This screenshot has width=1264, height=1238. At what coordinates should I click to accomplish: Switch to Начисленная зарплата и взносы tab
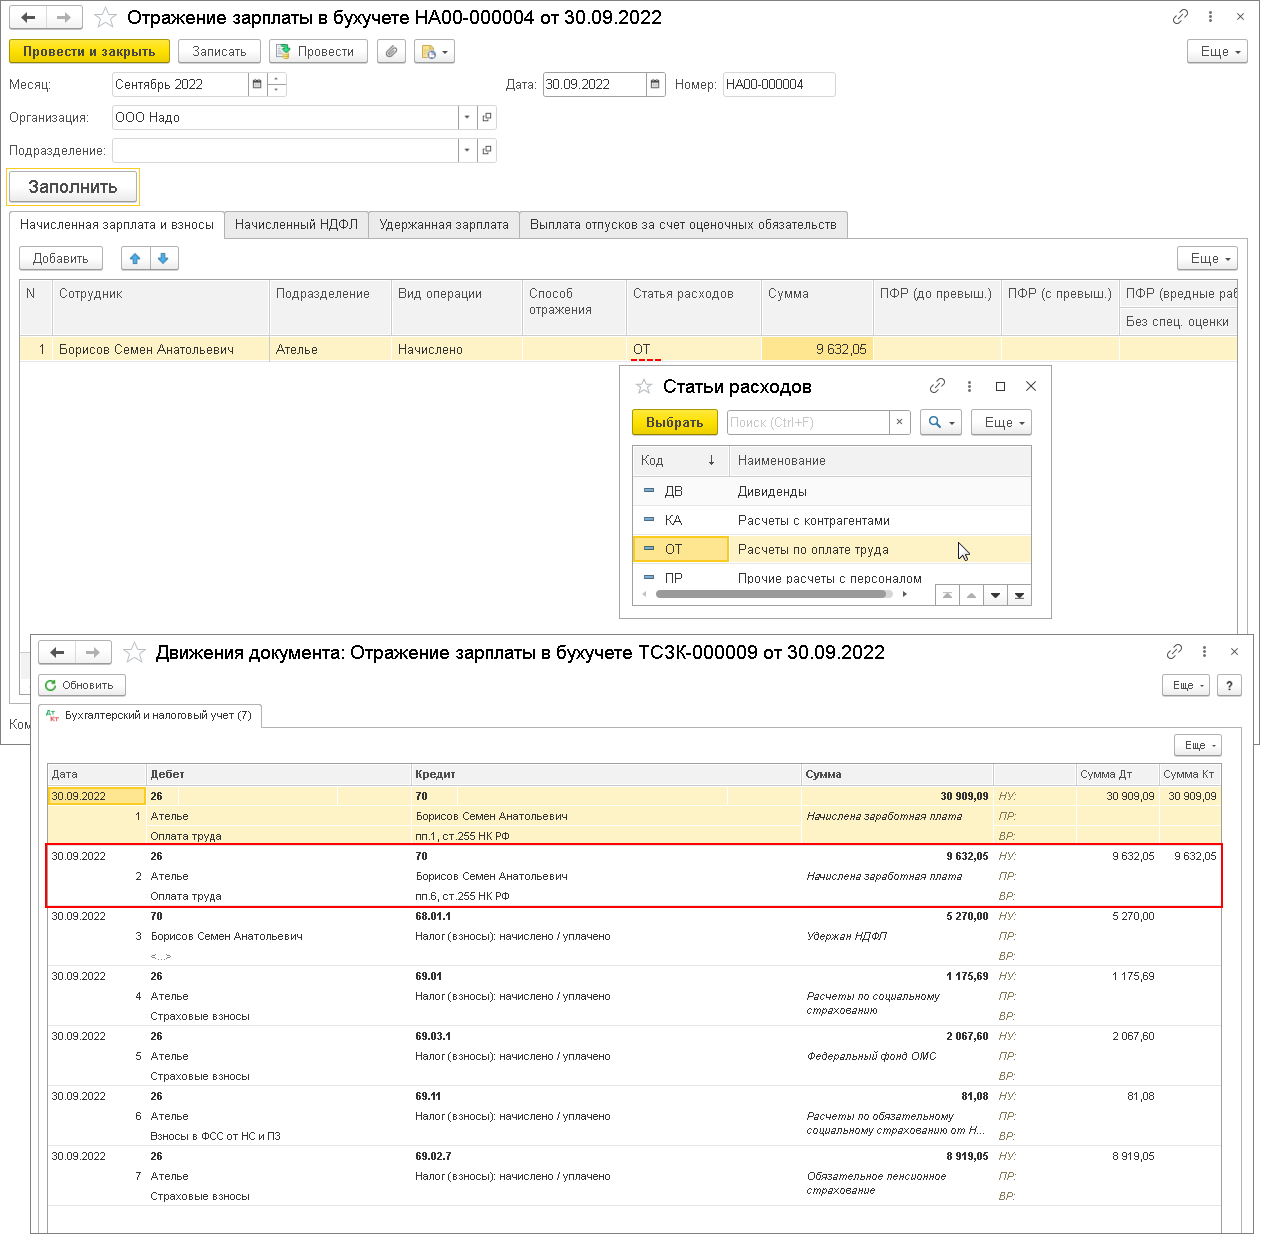point(116,225)
